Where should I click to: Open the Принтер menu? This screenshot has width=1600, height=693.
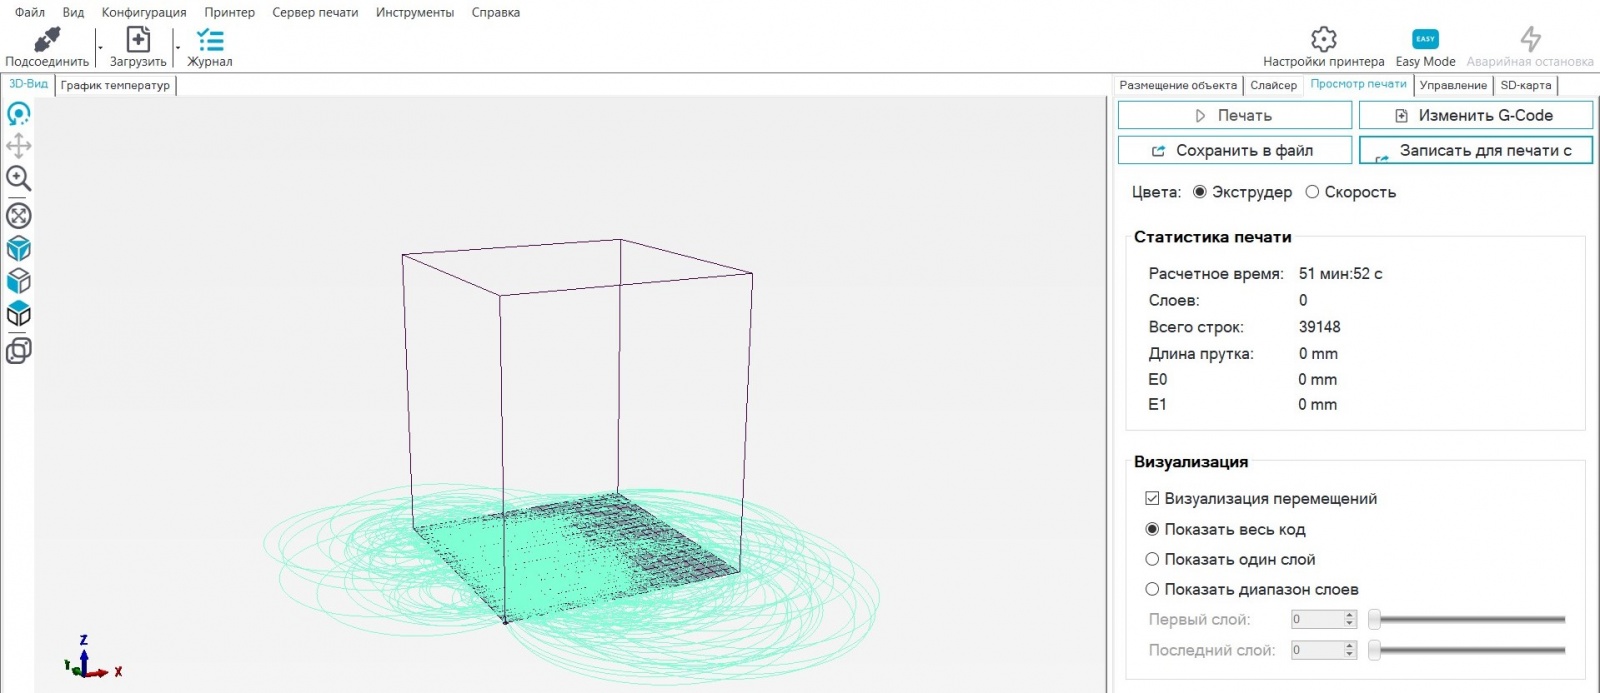pos(229,12)
